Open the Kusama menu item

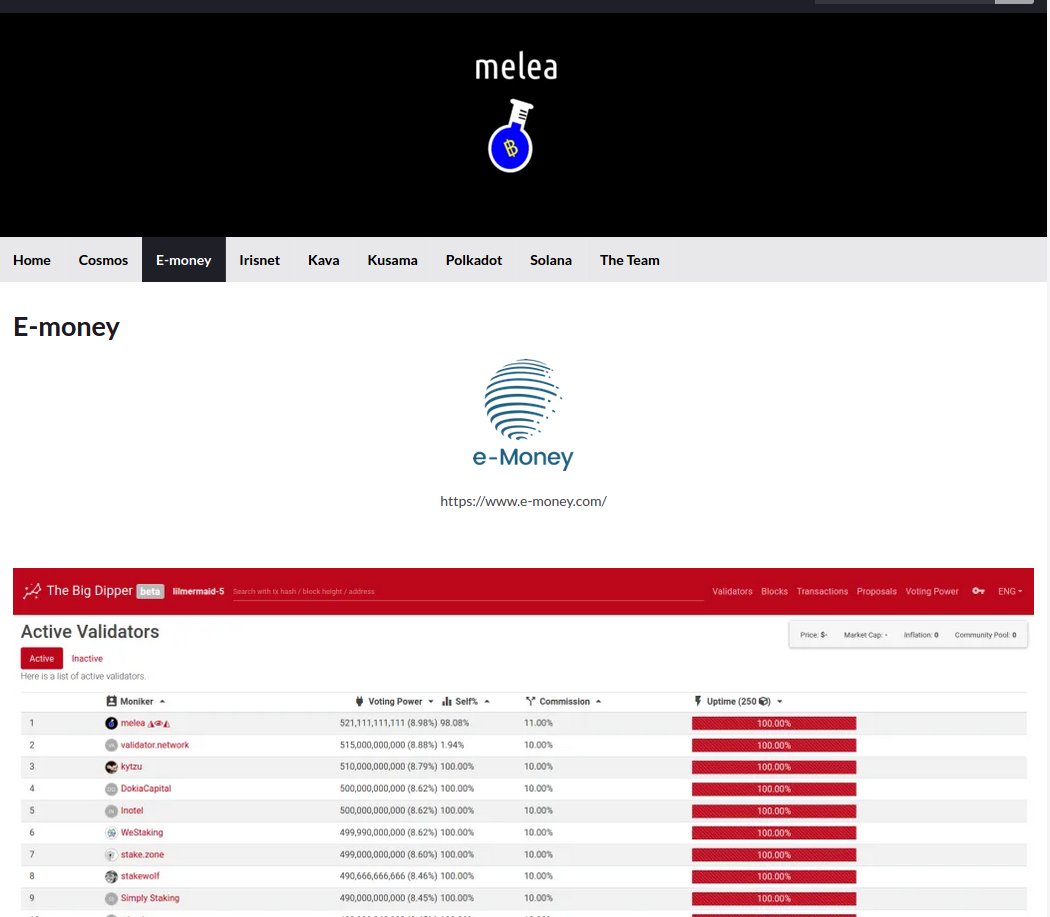392,260
